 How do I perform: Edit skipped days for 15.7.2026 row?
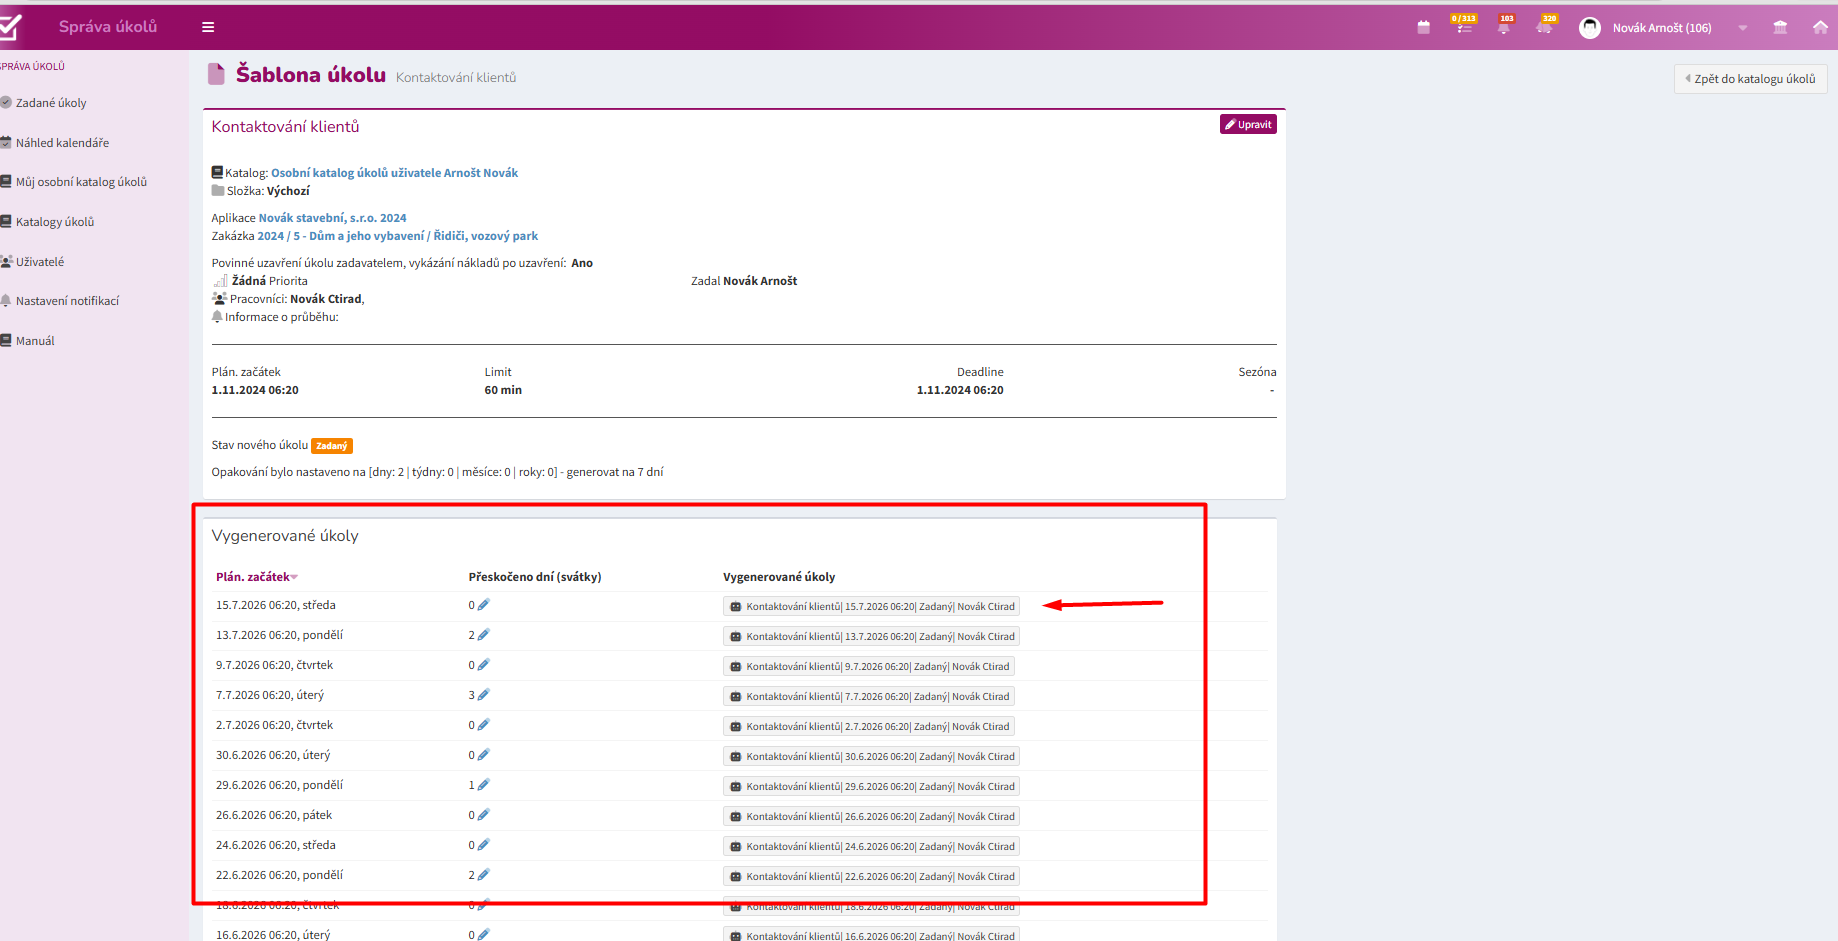coord(484,605)
